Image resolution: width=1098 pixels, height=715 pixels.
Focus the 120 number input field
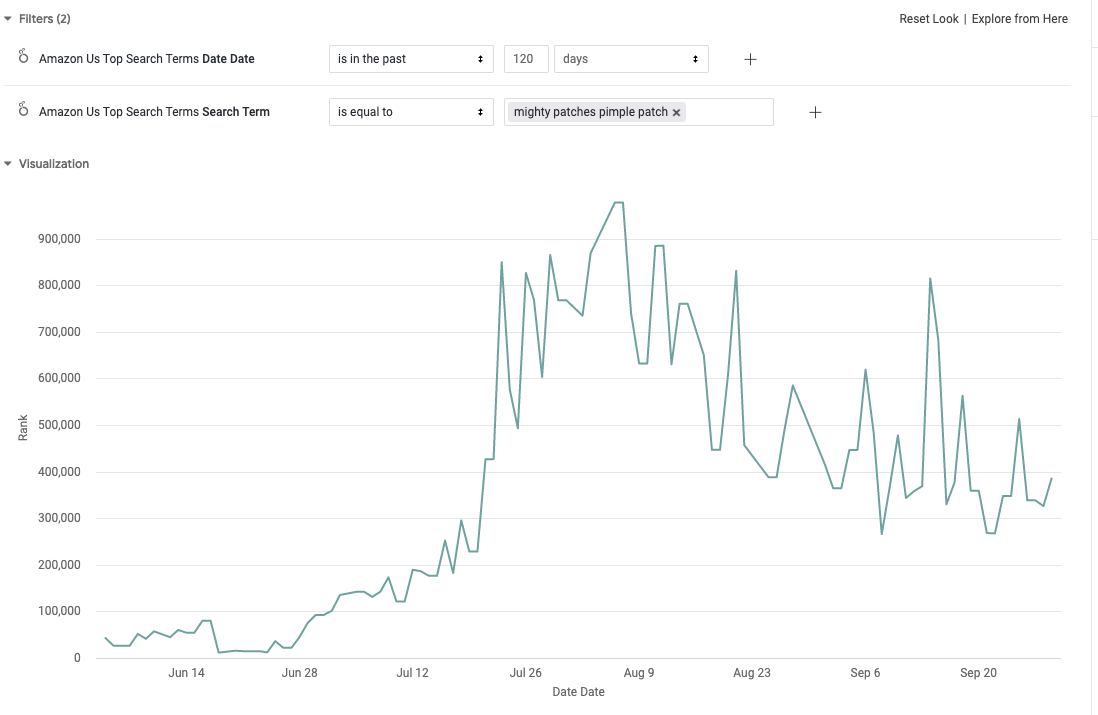coord(525,59)
